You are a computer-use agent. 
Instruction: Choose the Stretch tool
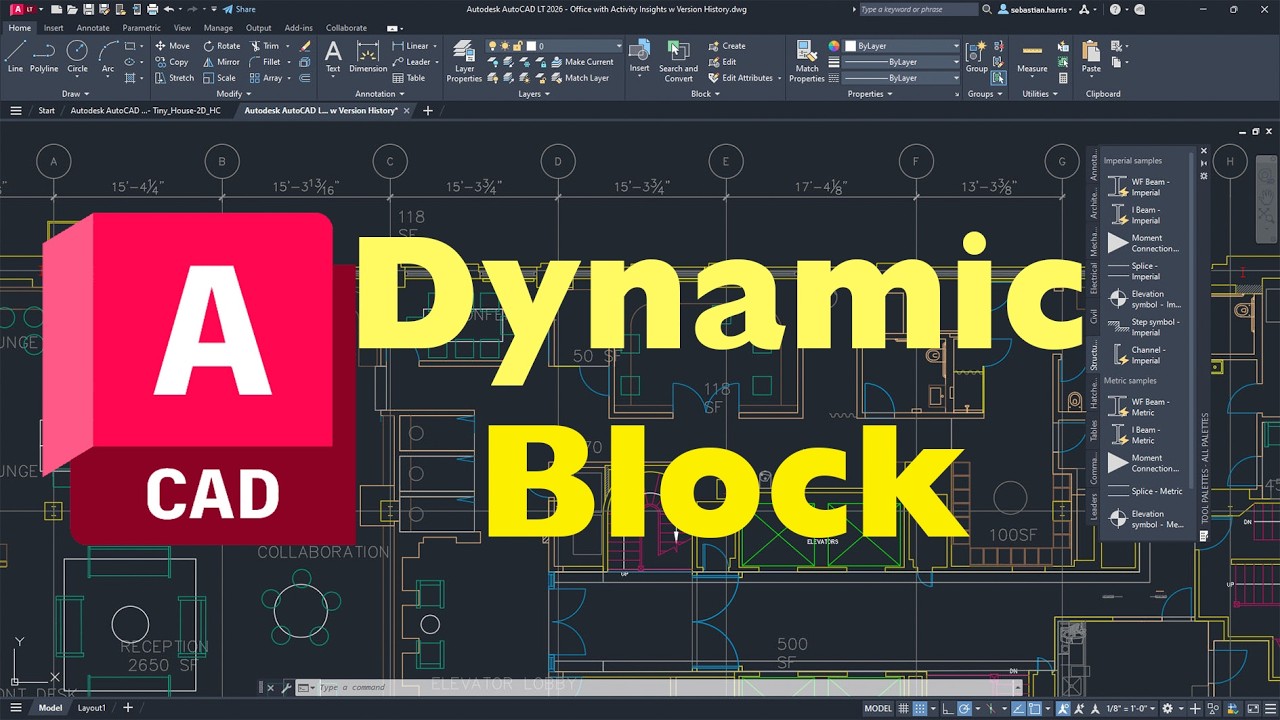pyautogui.click(x=174, y=78)
